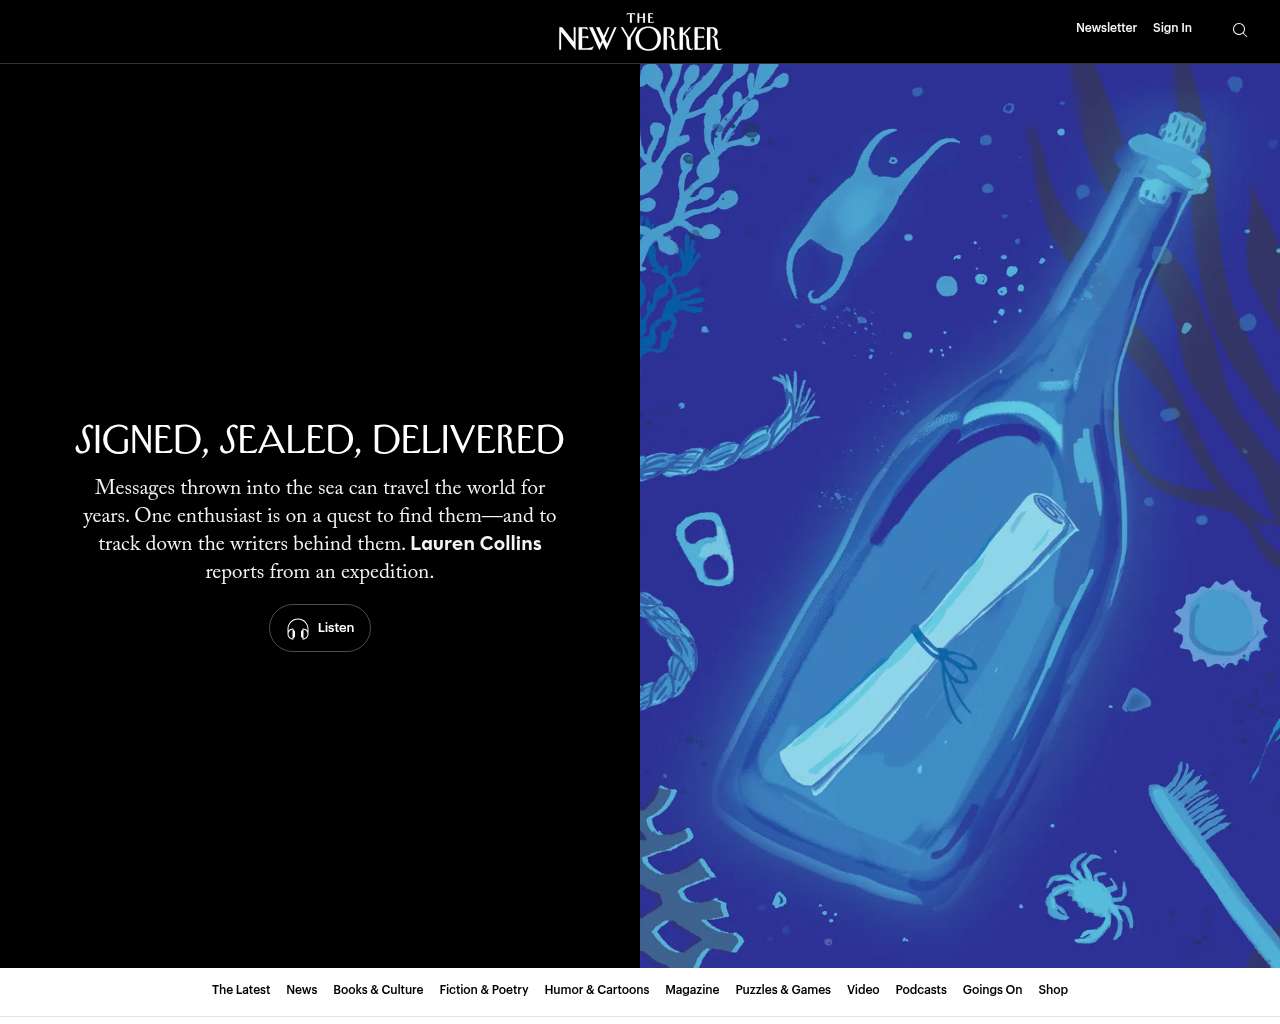Open the Goings On section
The width and height of the screenshot is (1280, 1024).
[992, 990]
